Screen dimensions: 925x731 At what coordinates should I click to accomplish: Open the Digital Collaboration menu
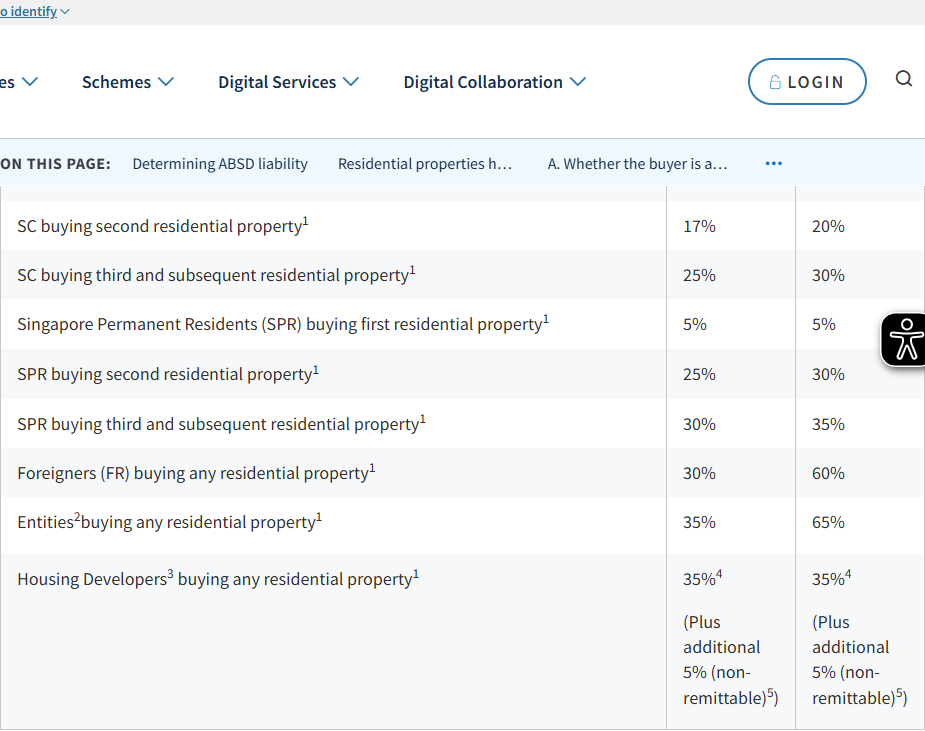[x=483, y=82]
